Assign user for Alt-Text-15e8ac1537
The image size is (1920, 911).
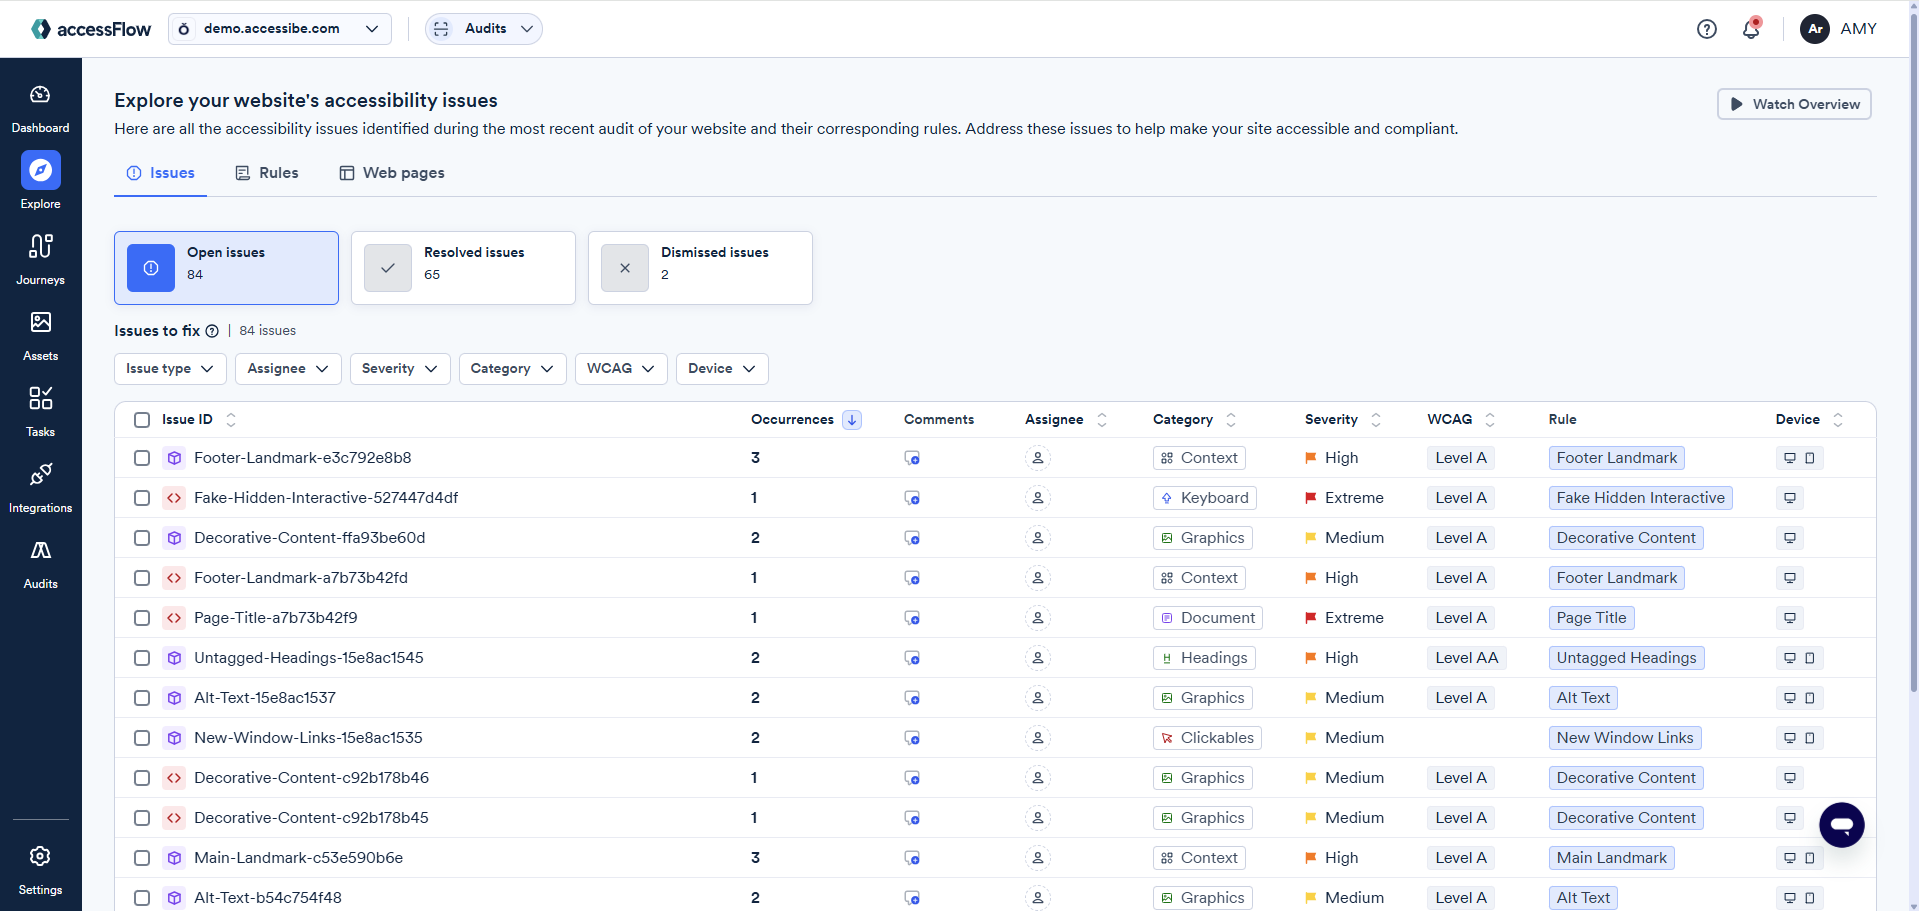(x=1038, y=698)
